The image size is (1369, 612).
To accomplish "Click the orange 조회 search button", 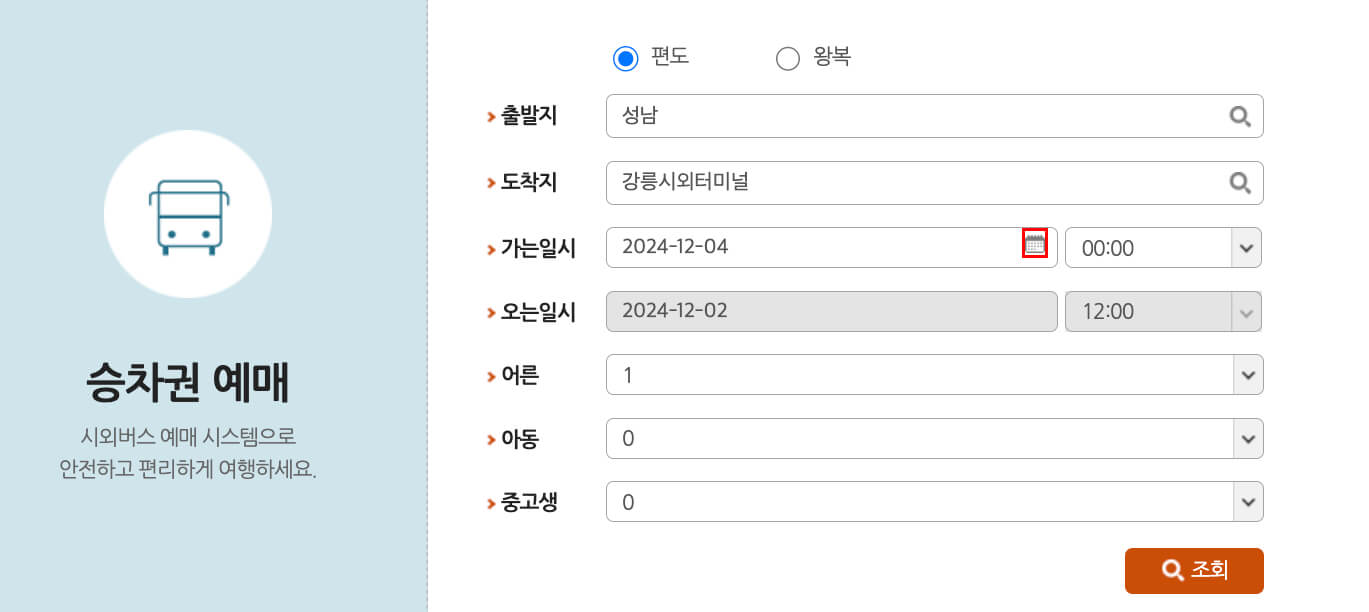I will [1194, 570].
